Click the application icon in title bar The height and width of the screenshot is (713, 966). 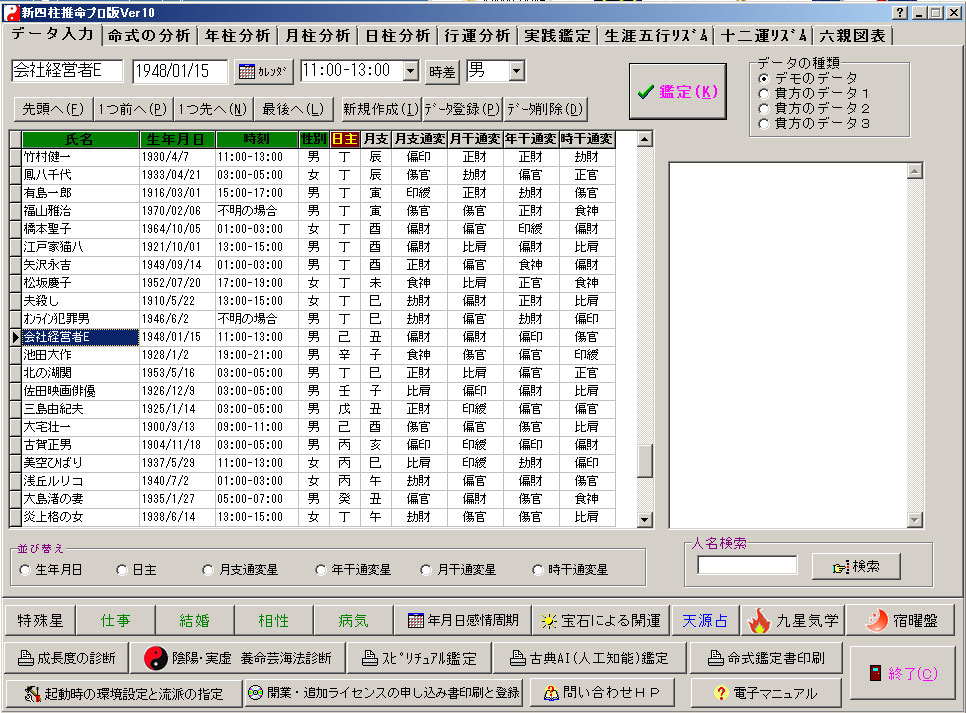point(11,12)
